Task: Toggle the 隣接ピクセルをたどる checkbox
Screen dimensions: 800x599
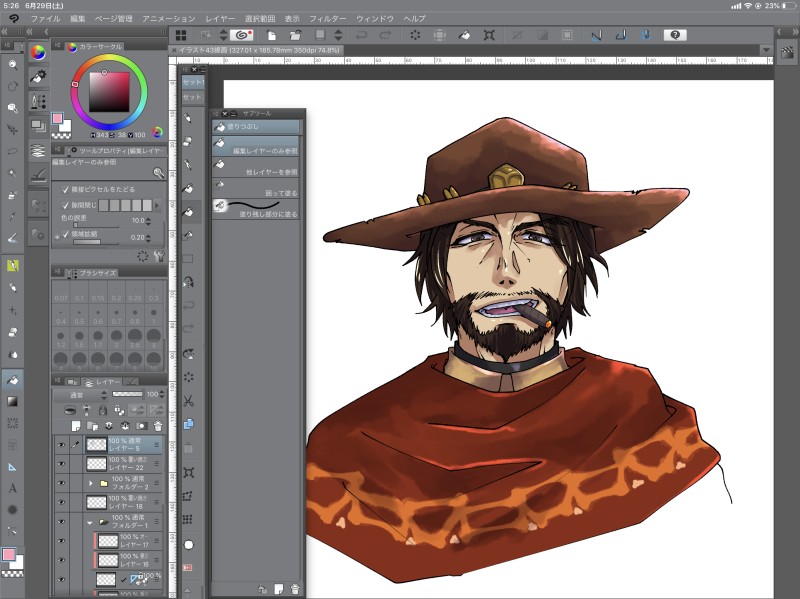Action: tap(66, 189)
